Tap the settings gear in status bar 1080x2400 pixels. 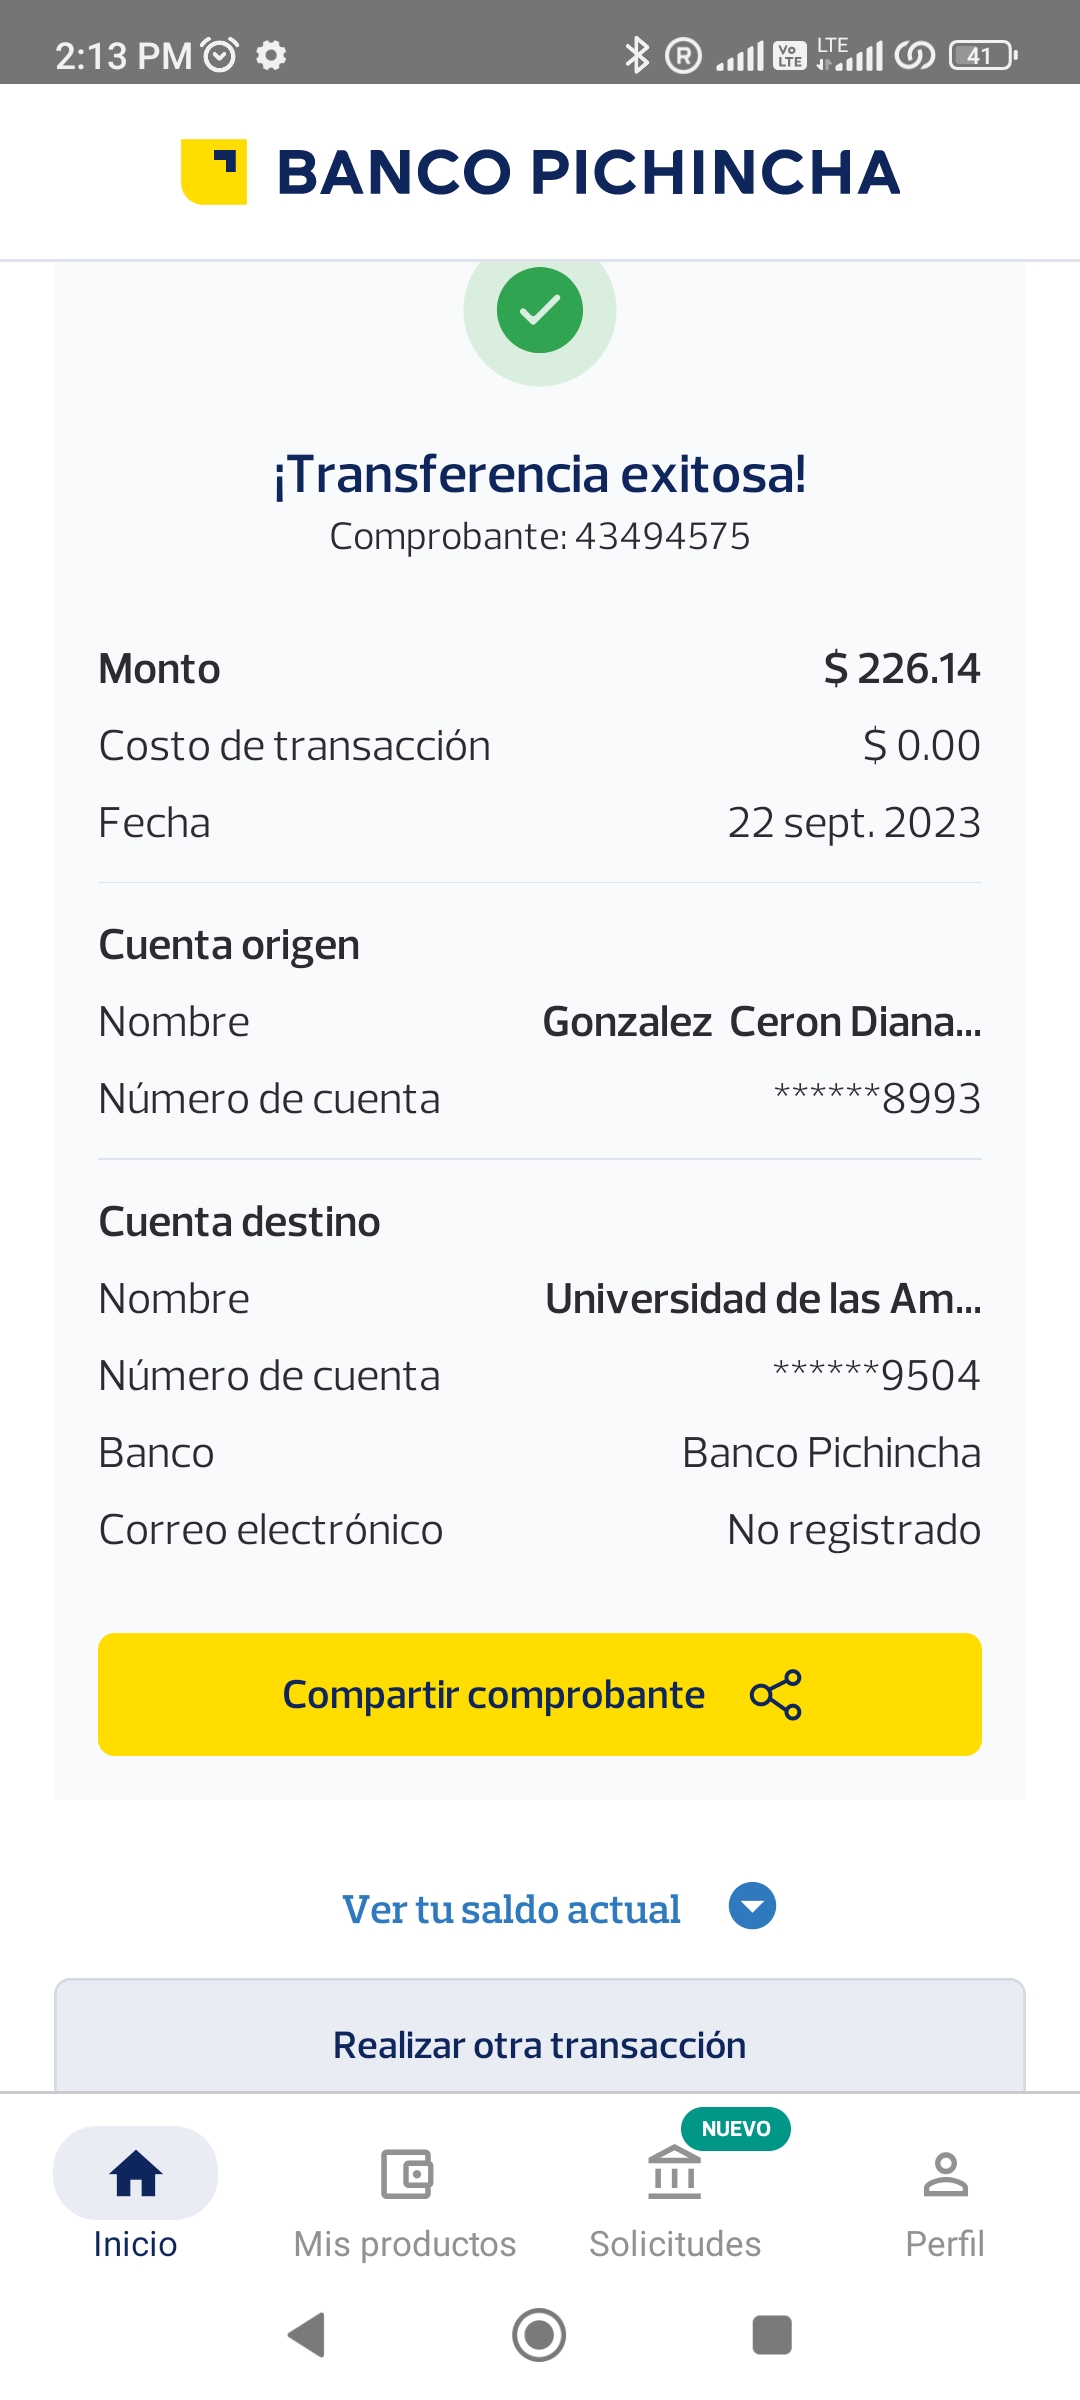[271, 55]
